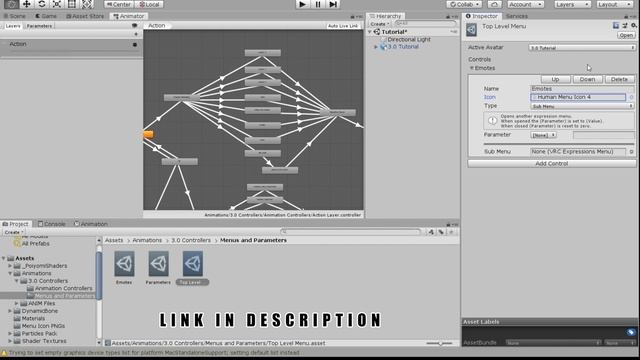Open the Parameter None dropdown
The width and height of the screenshot is (640, 360).
pos(543,135)
